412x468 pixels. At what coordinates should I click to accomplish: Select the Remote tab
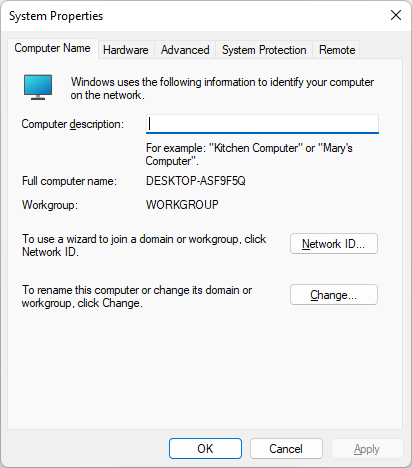337,50
